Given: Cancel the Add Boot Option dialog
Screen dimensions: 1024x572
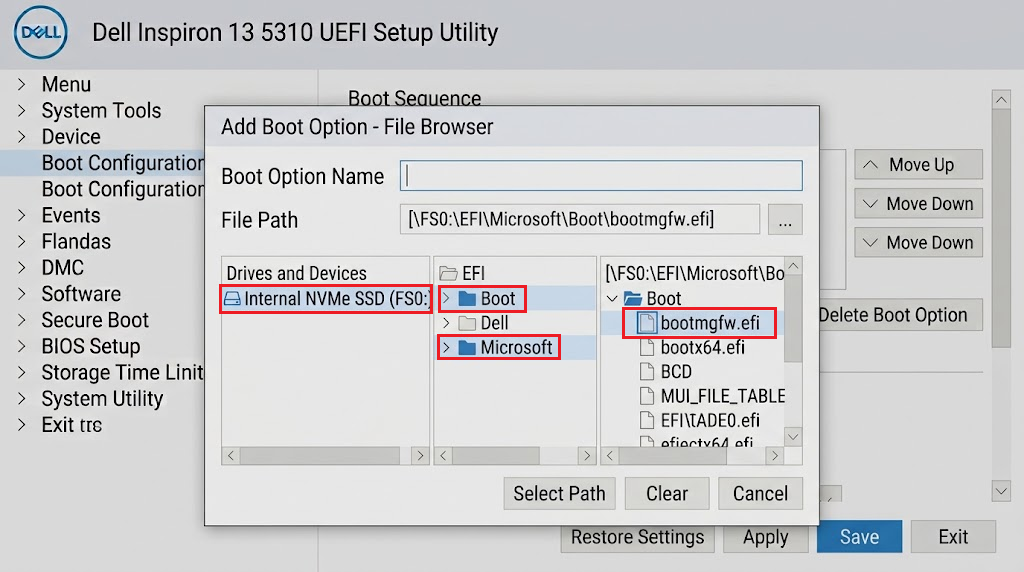Looking at the screenshot, I should pos(760,494).
